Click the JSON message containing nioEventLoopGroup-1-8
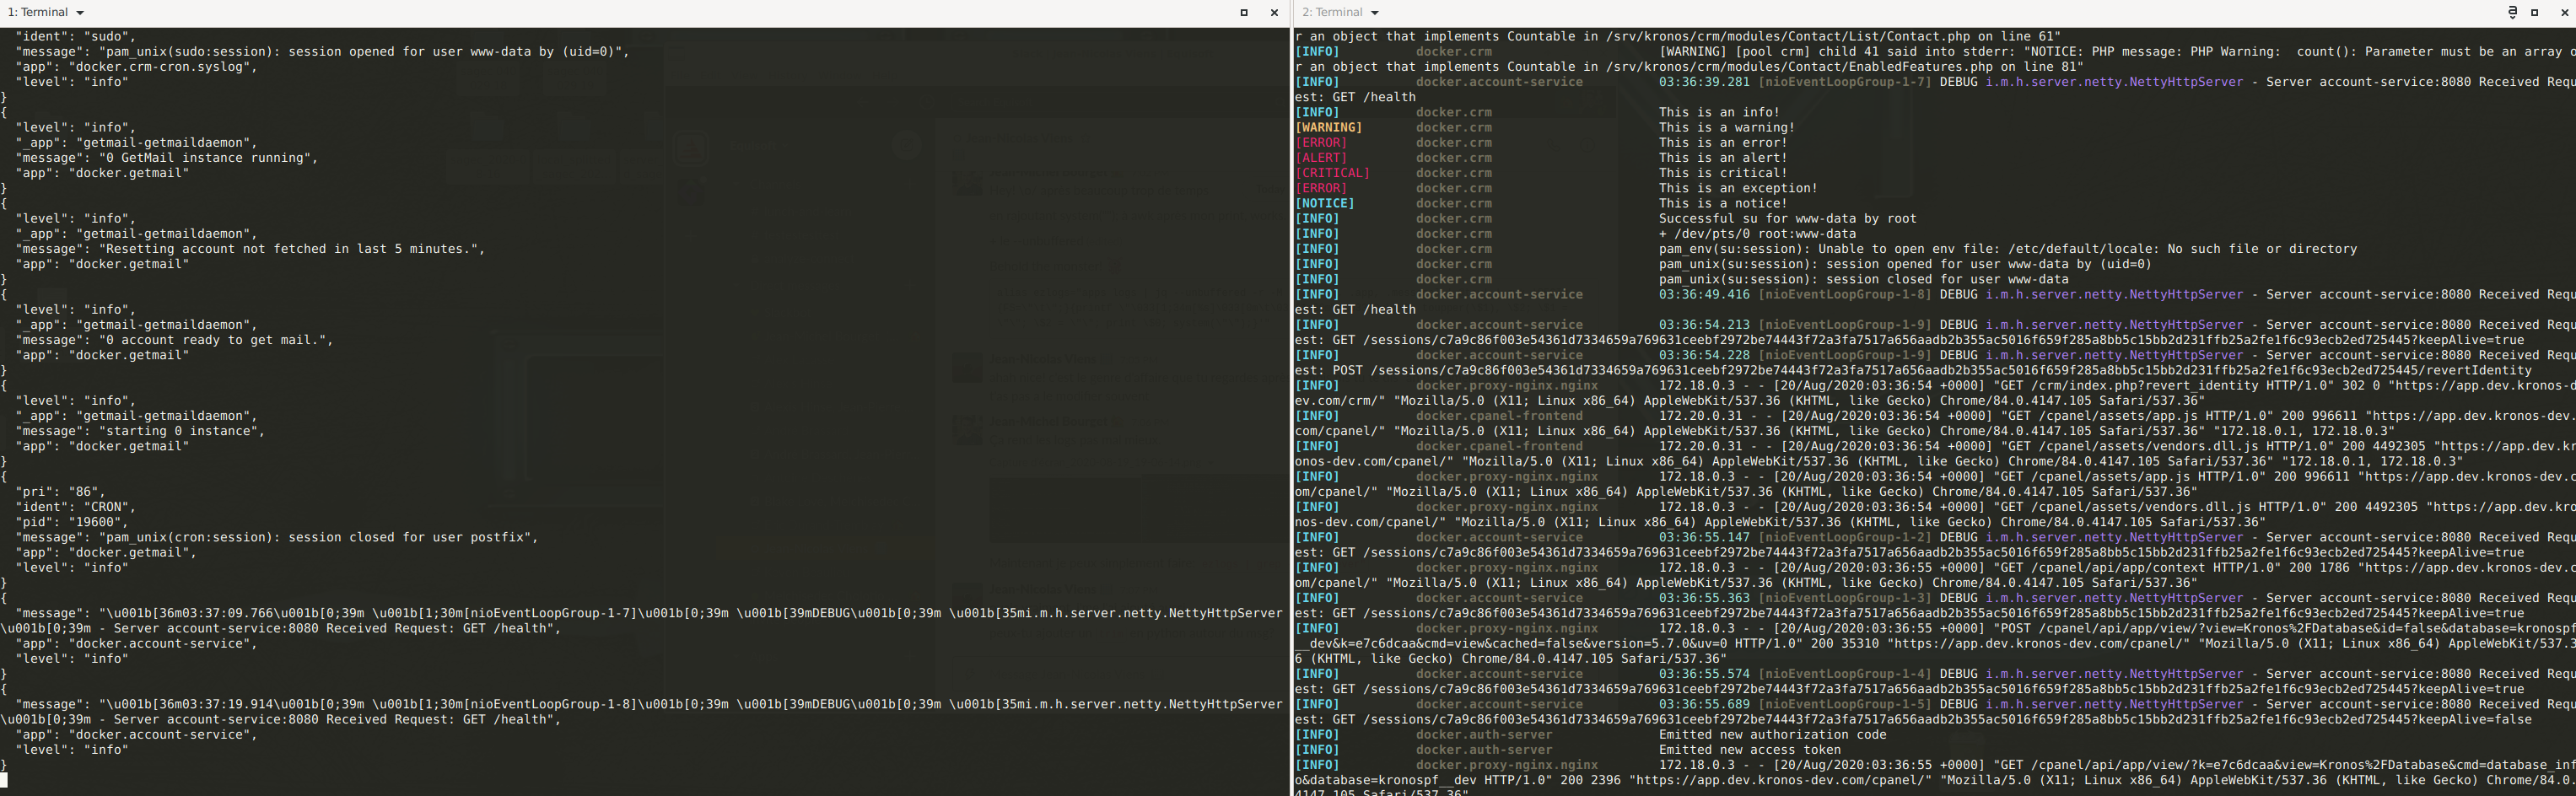The image size is (2576, 796). [x=641, y=712]
